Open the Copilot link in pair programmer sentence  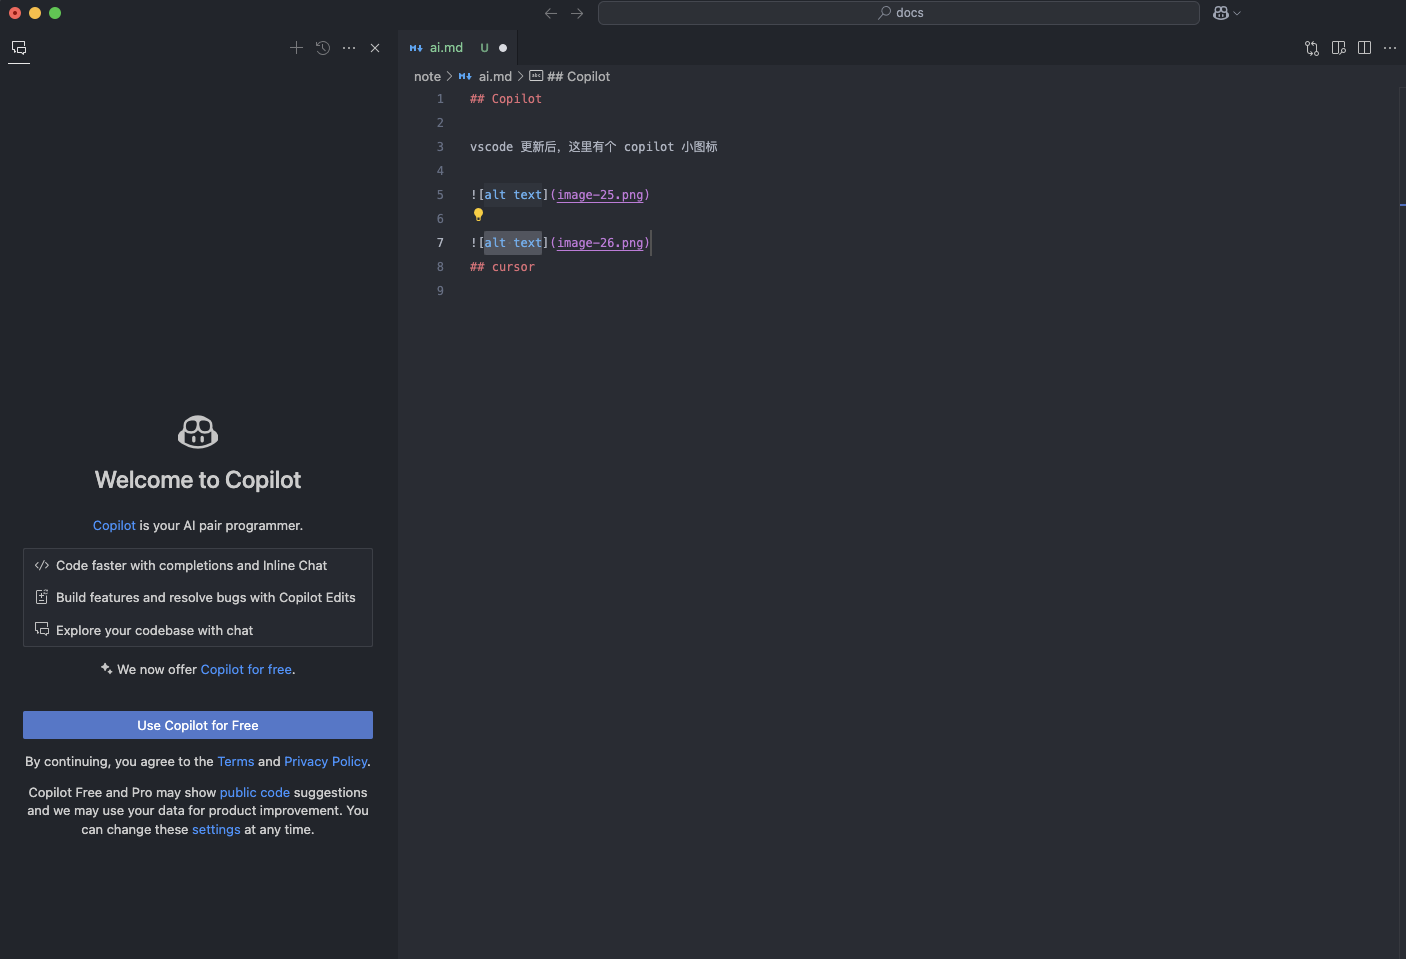[x=114, y=526]
